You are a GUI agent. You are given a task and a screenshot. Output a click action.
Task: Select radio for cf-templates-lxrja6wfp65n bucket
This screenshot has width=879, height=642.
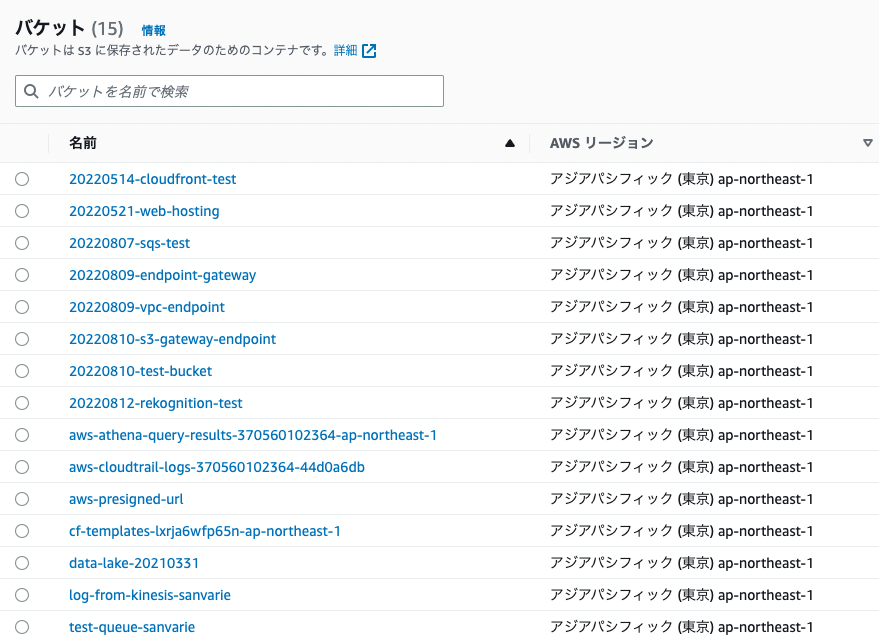pyautogui.click(x=22, y=530)
